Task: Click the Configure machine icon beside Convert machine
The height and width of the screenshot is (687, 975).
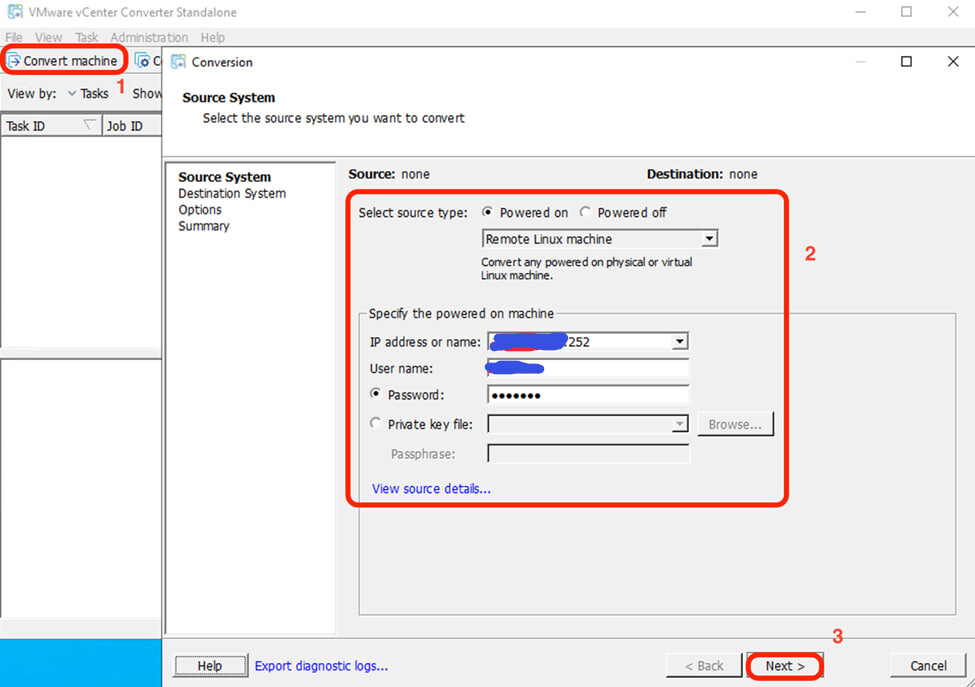Action: (143, 61)
